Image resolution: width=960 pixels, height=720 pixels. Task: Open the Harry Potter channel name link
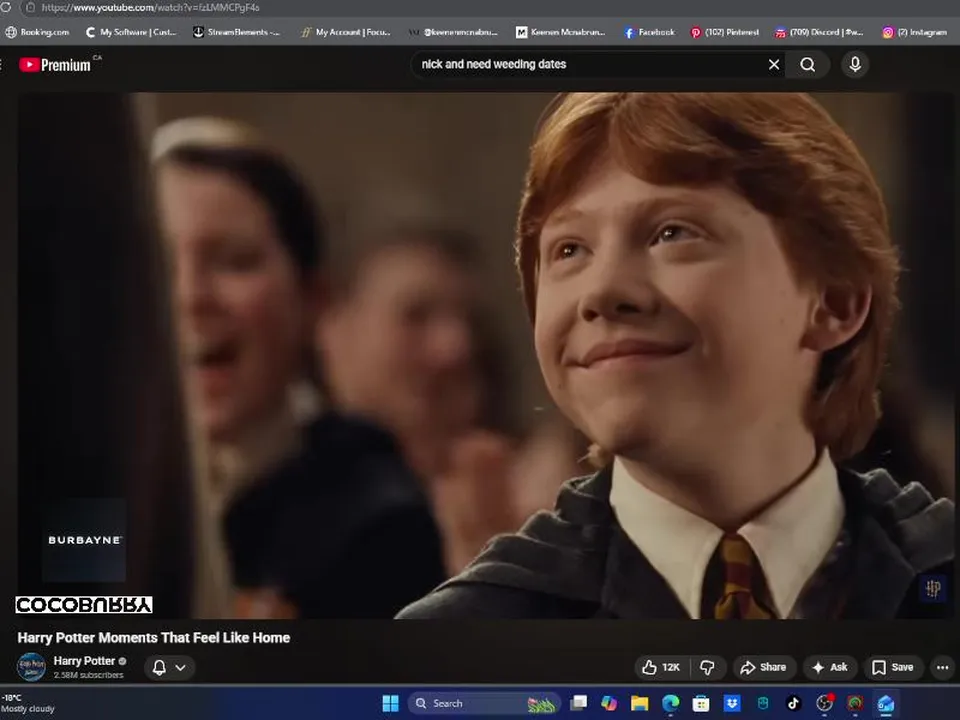(x=84, y=661)
